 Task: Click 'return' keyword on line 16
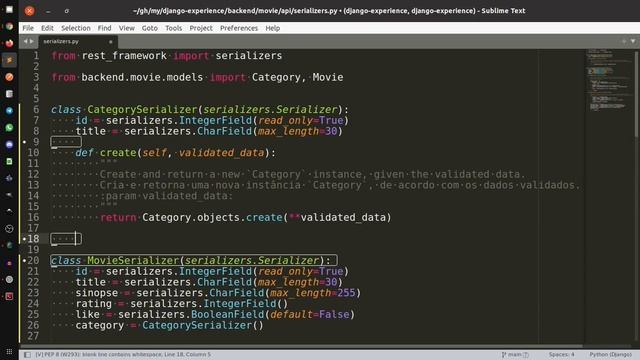(x=118, y=218)
